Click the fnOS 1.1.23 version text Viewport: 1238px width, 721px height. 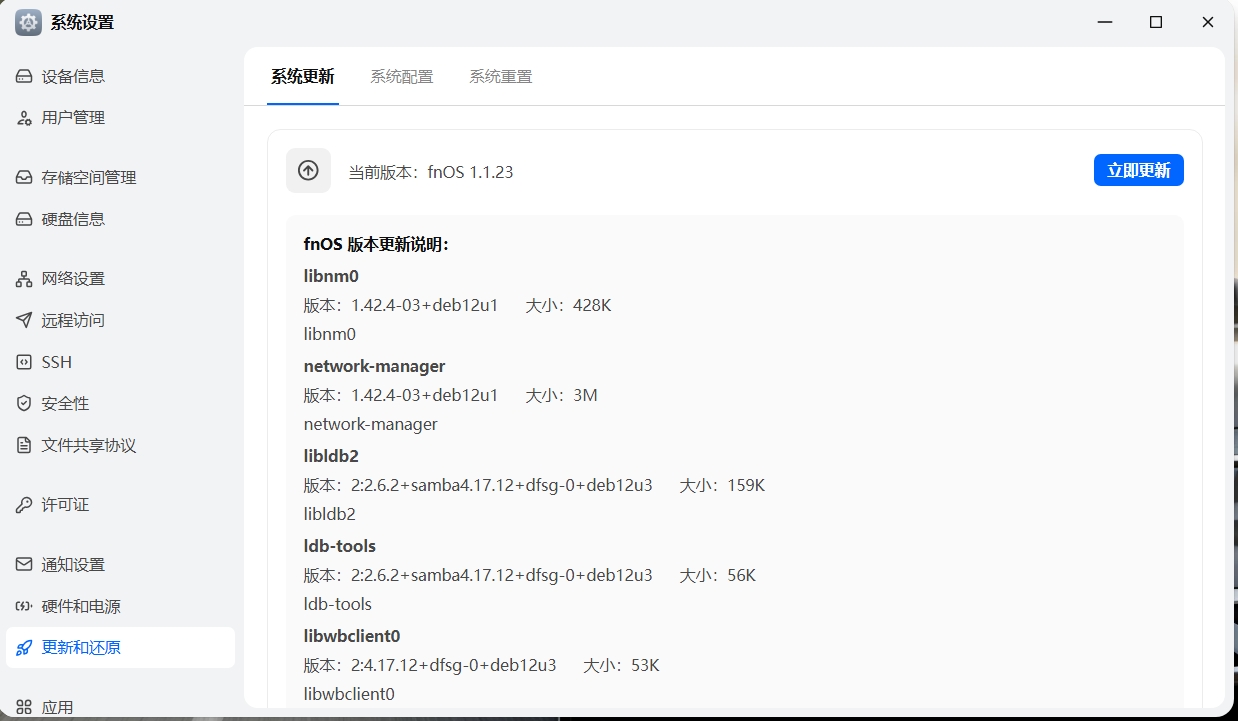471,171
